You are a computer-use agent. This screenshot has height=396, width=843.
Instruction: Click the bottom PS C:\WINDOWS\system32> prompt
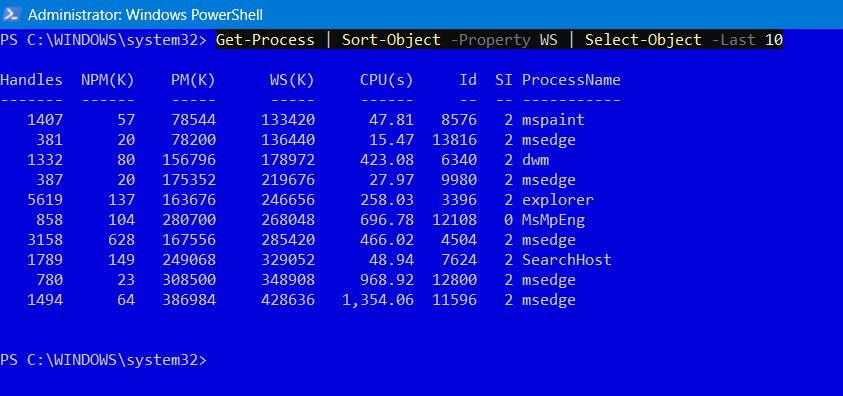(103, 360)
